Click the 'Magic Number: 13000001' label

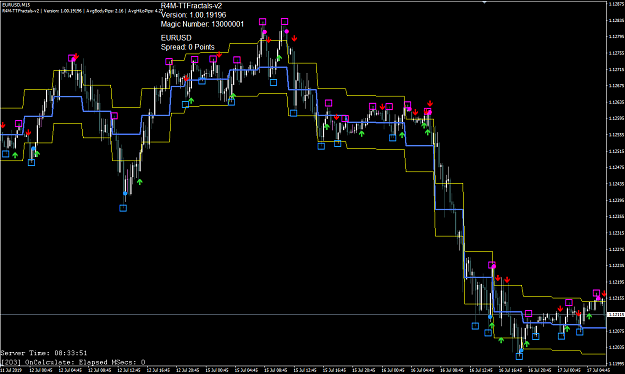pyautogui.click(x=202, y=24)
